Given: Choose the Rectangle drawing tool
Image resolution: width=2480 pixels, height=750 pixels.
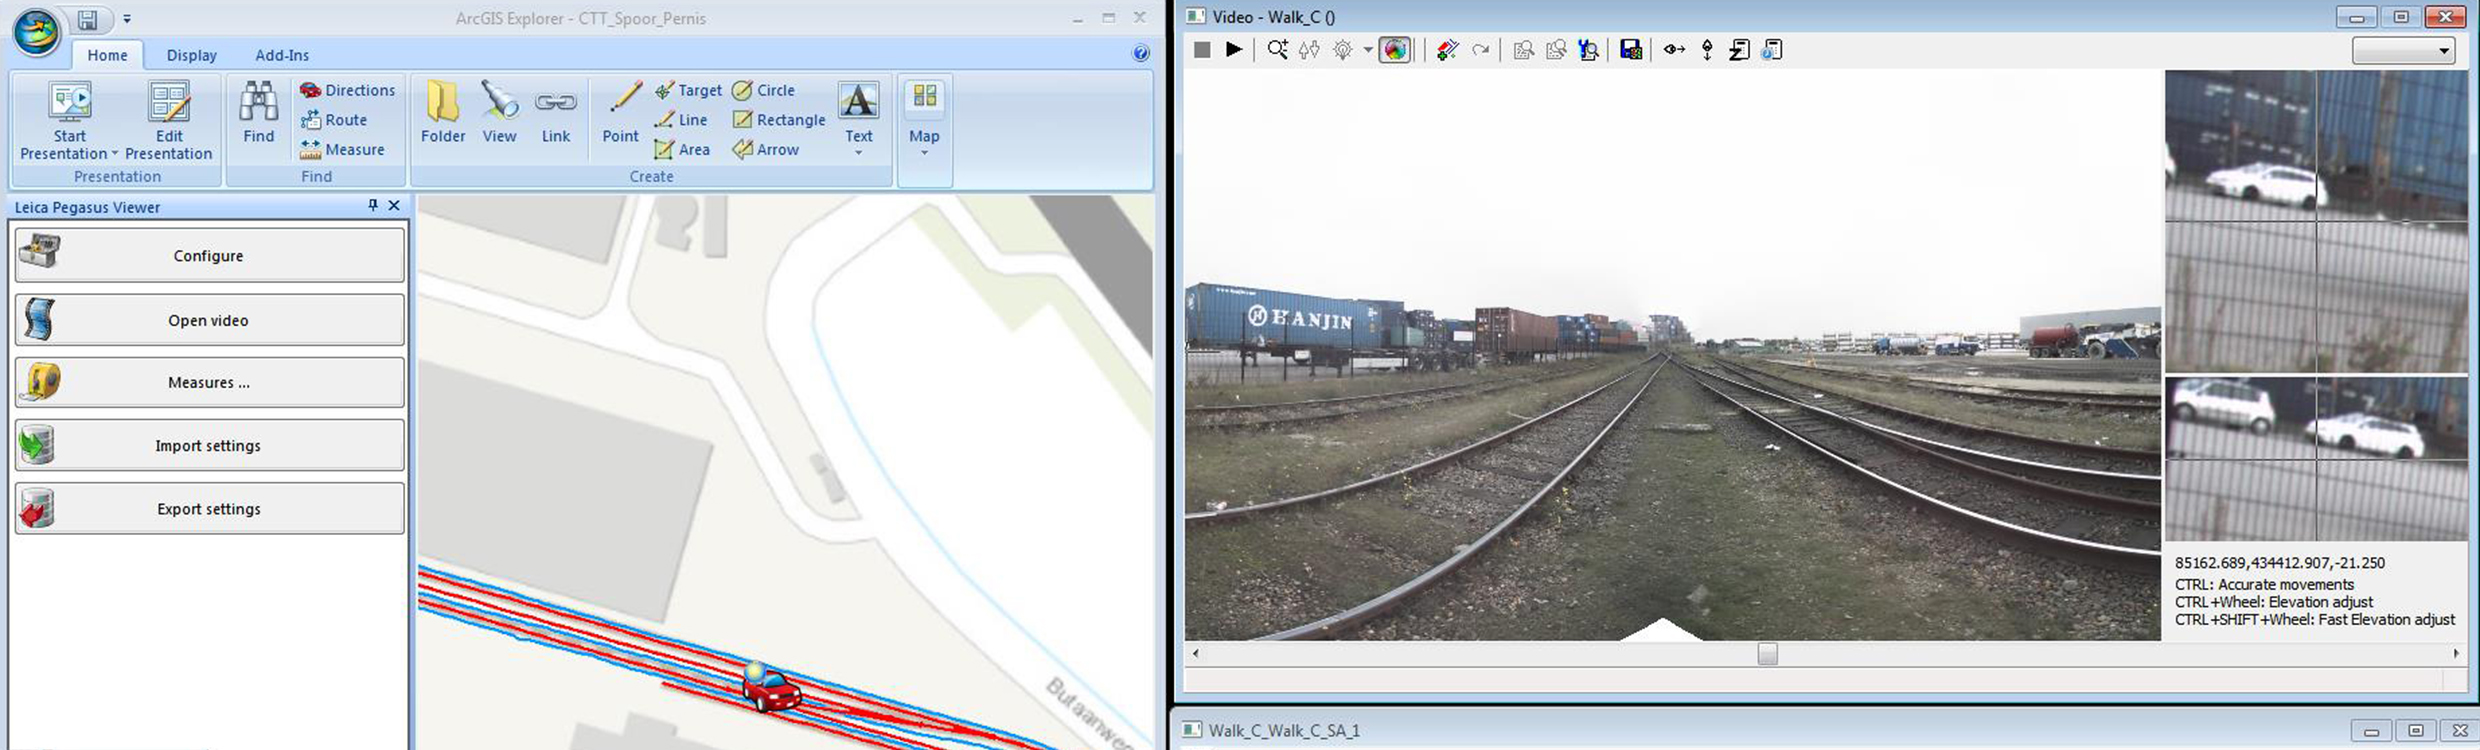Looking at the screenshot, I should click(x=779, y=120).
